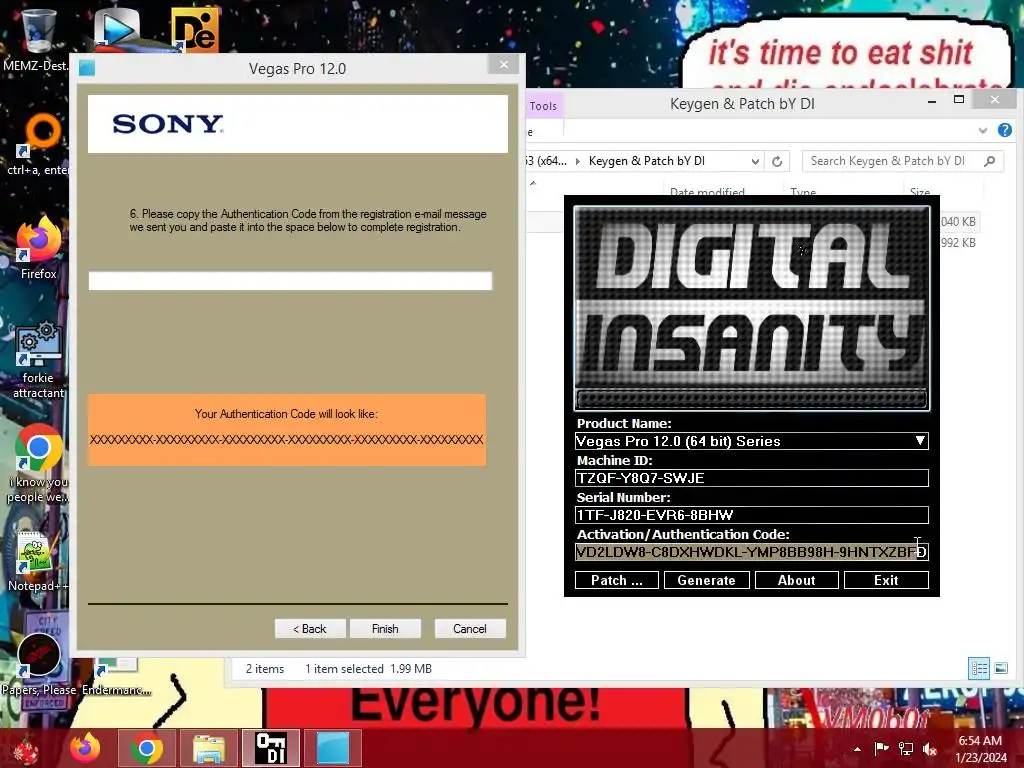Click Keygen & Patch bY DI breadcrumb
The image size is (1024, 768).
[x=647, y=161]
